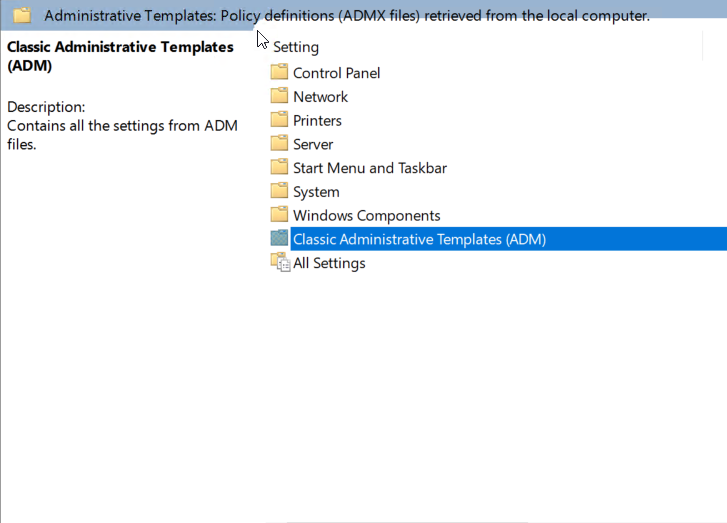Click the All Settings list icon
Screen dimensions: 727x523
281,262
